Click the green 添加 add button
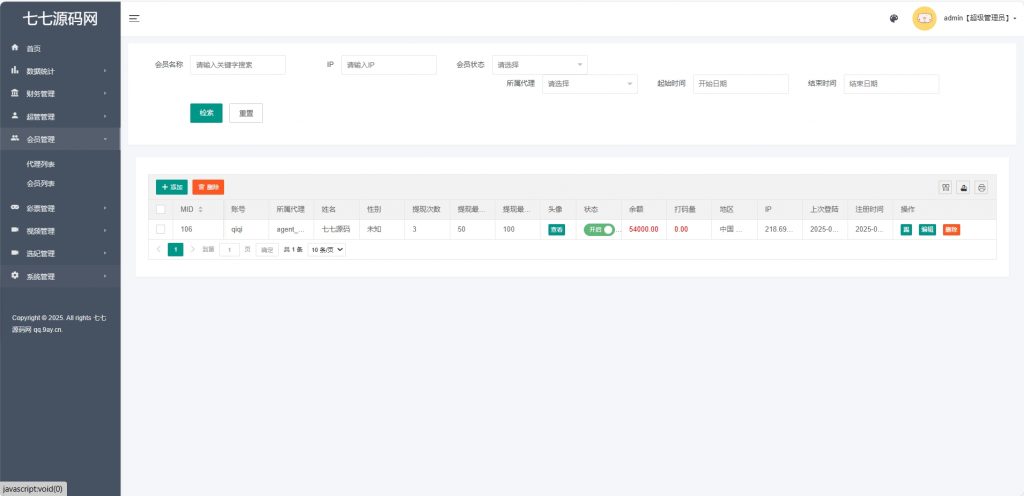 172,187
